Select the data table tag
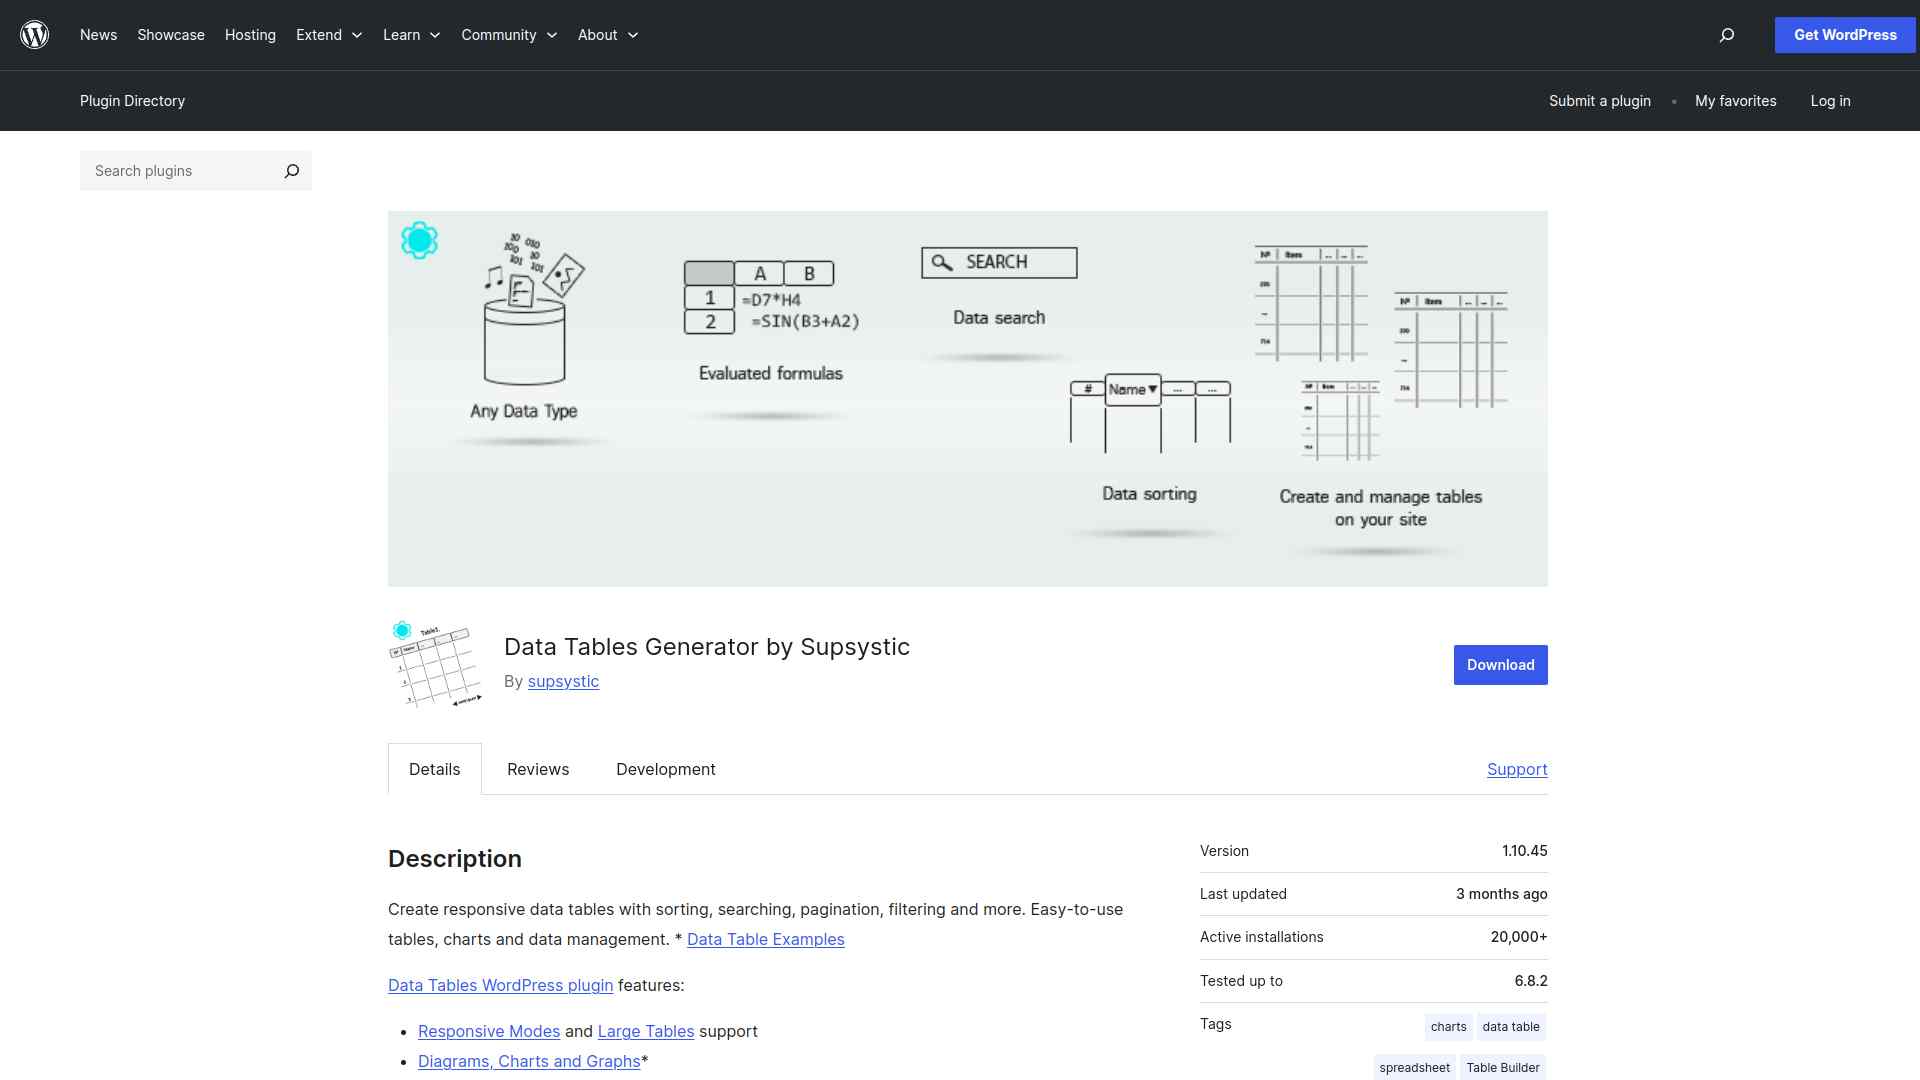The height and width of the screenshot is (1080, 1920). pyautogui.click(x=1511, y=1027)
